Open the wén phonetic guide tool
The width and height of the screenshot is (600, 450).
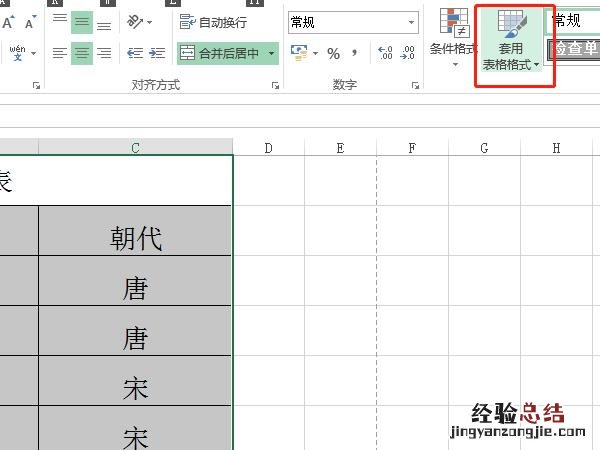(x=18, y=53)
